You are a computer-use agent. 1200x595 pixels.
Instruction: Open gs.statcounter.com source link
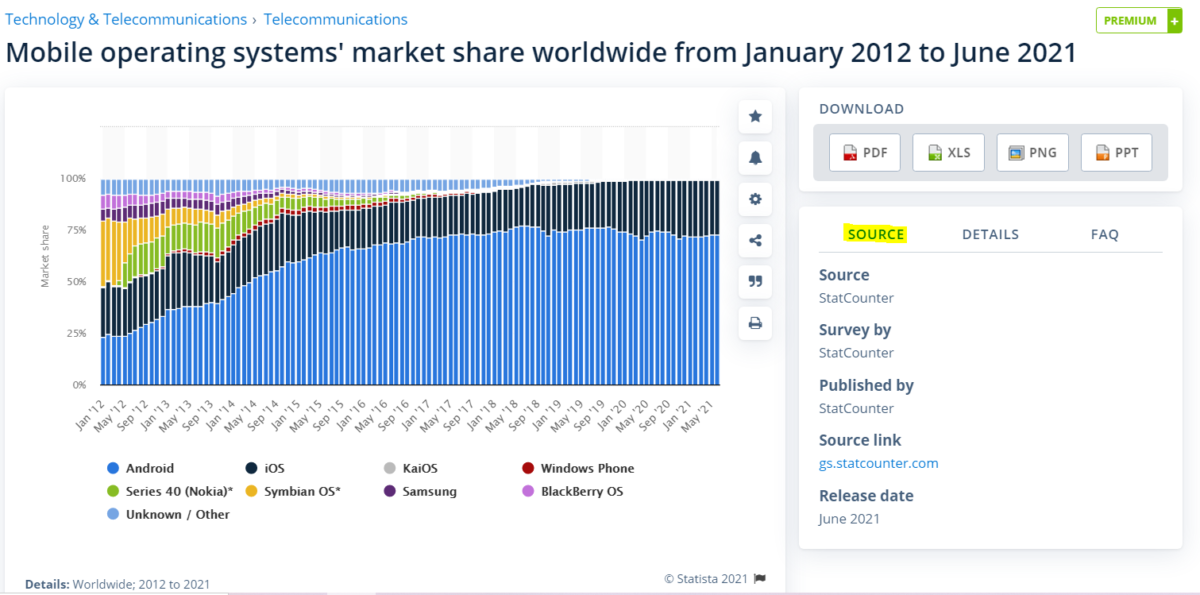click(x=878, y=463)
